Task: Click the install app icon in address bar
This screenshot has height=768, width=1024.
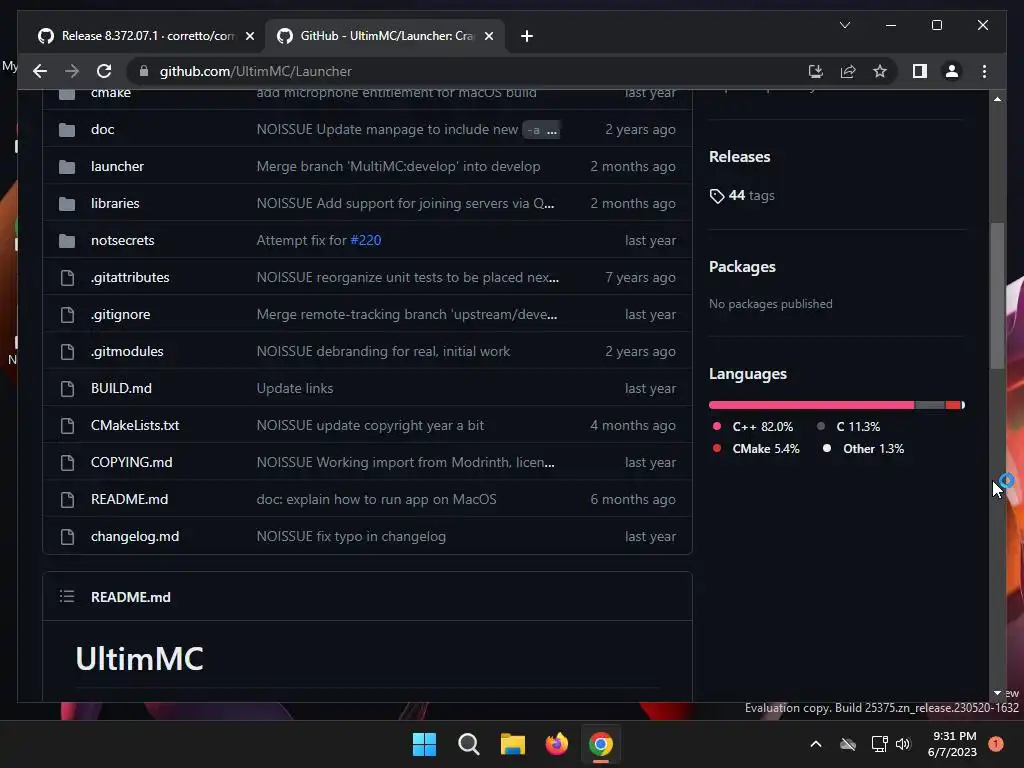Action: pos(815,71)
